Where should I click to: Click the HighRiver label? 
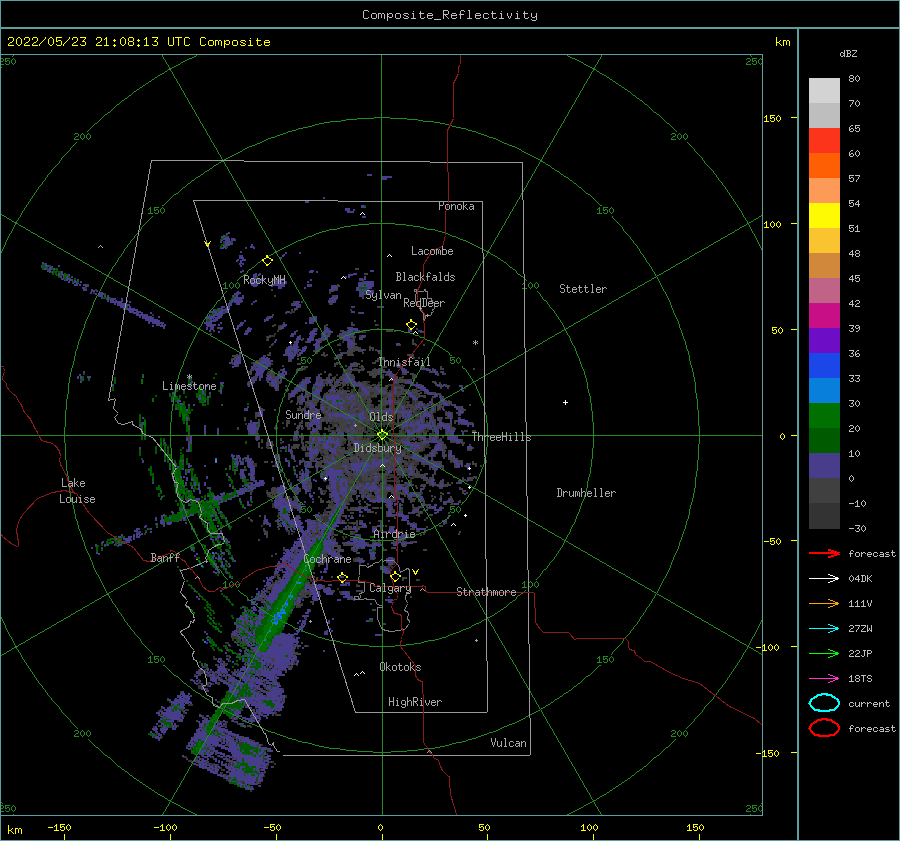pos(415,702)
